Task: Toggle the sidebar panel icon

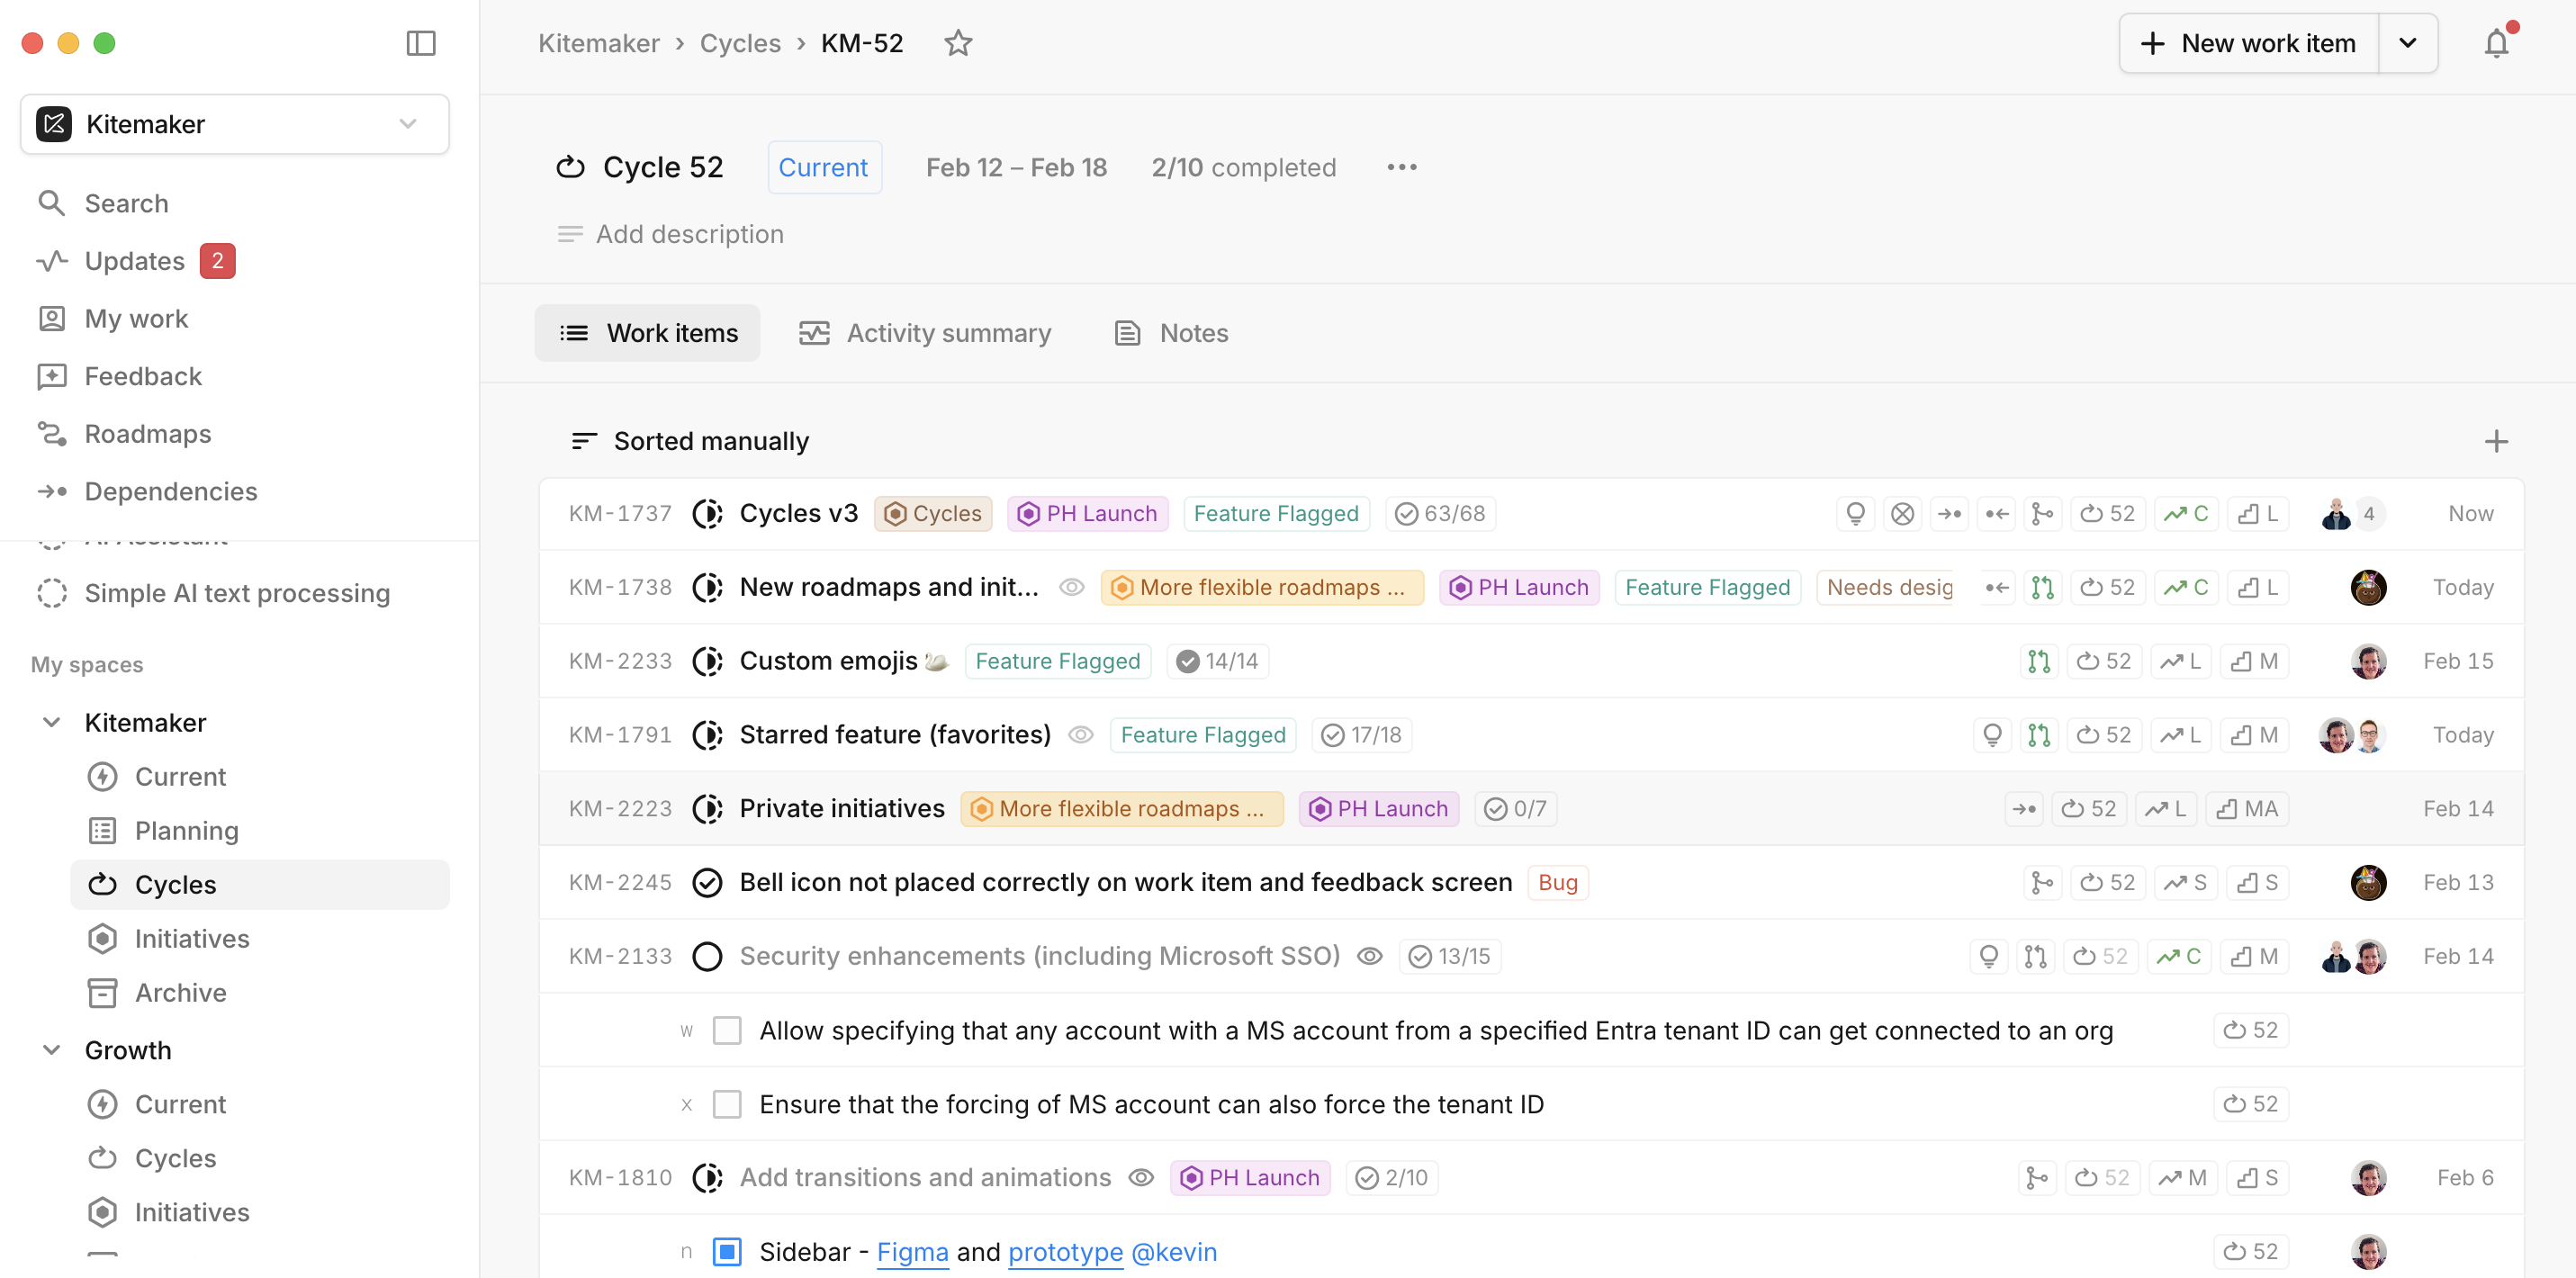Action: point(421,43)
